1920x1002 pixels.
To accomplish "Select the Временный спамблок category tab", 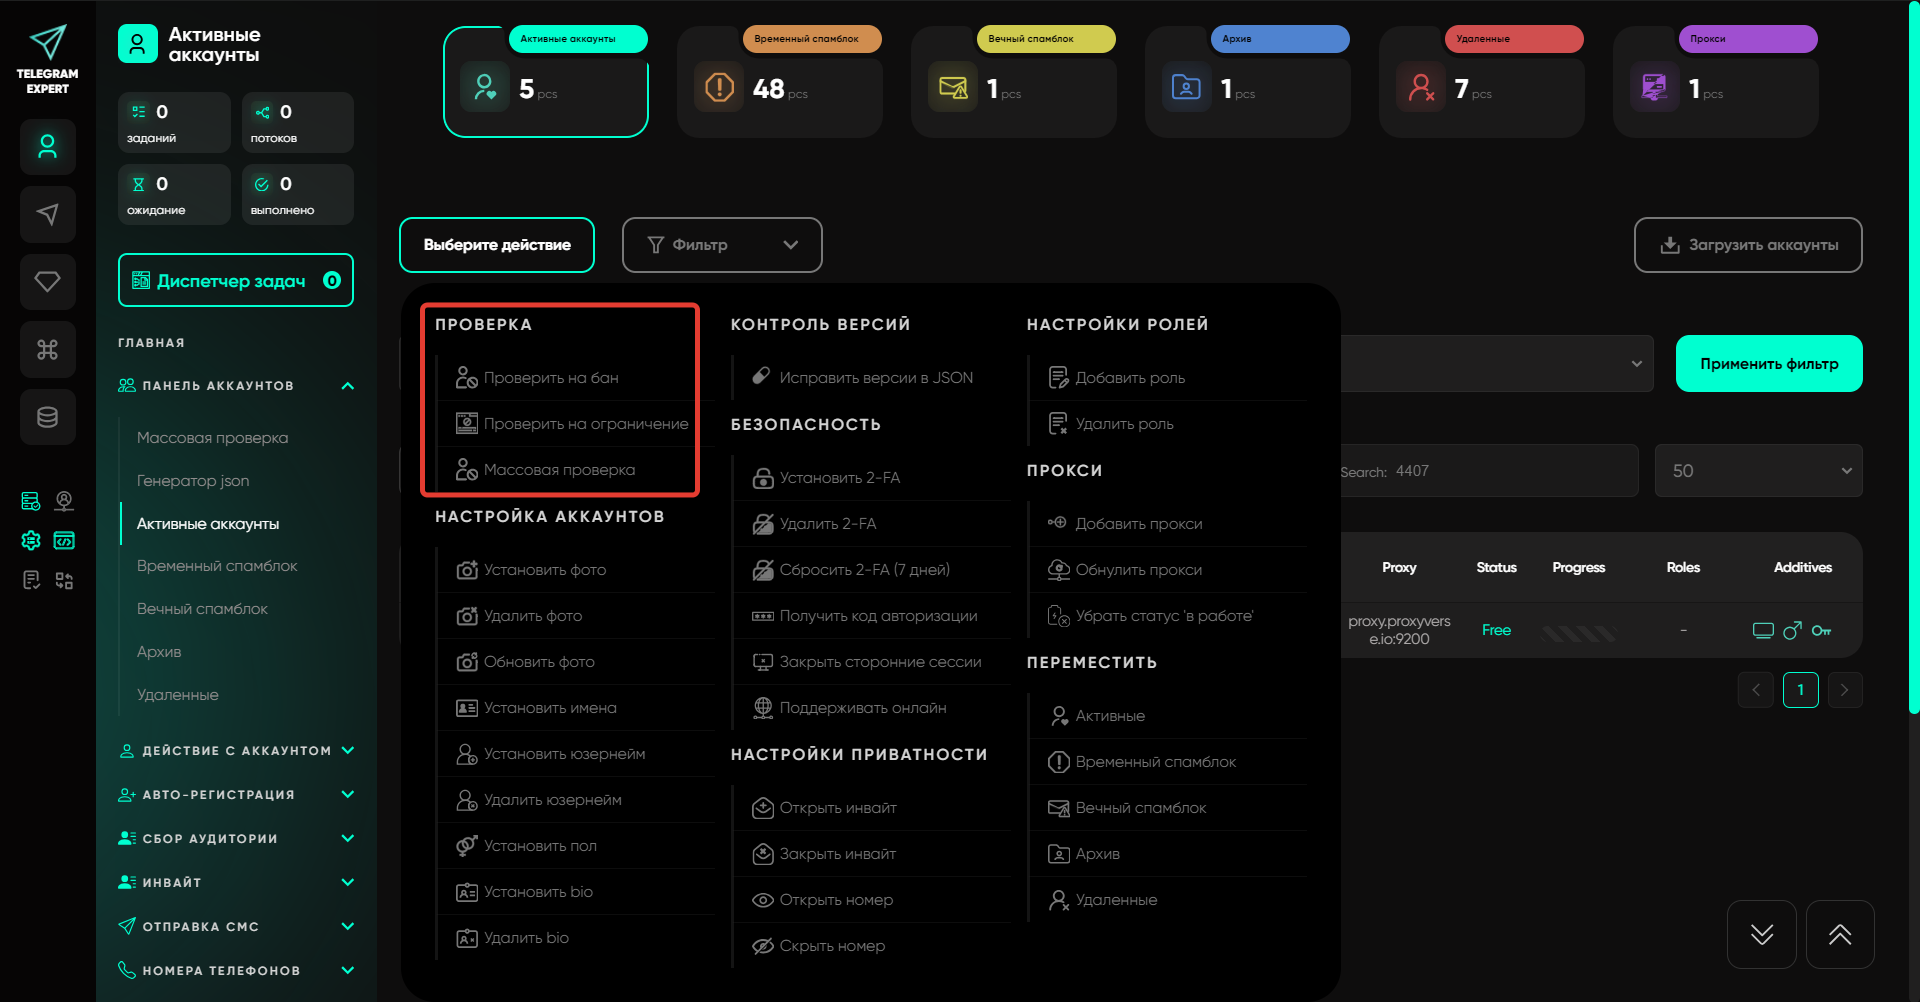I will [x=779, y=82].
